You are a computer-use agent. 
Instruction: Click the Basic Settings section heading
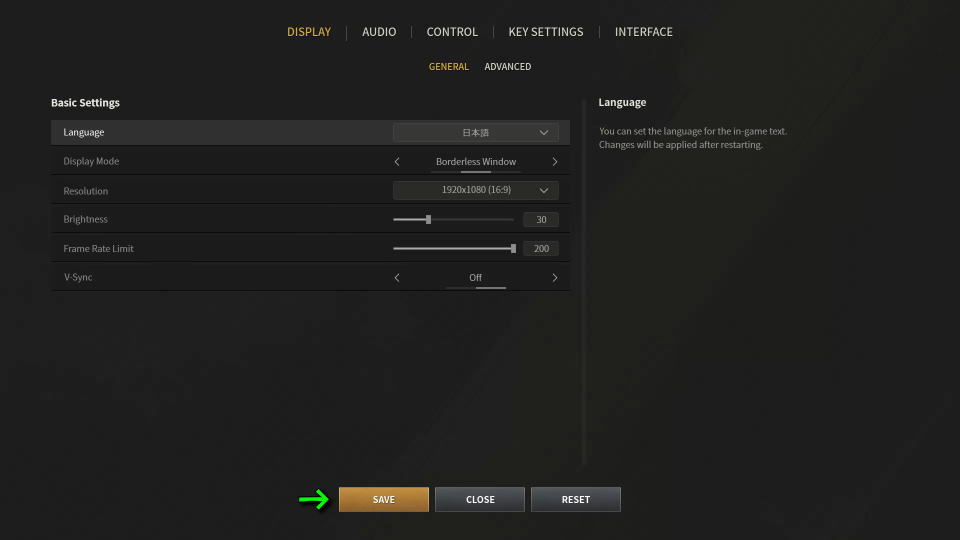click(85, 102)
